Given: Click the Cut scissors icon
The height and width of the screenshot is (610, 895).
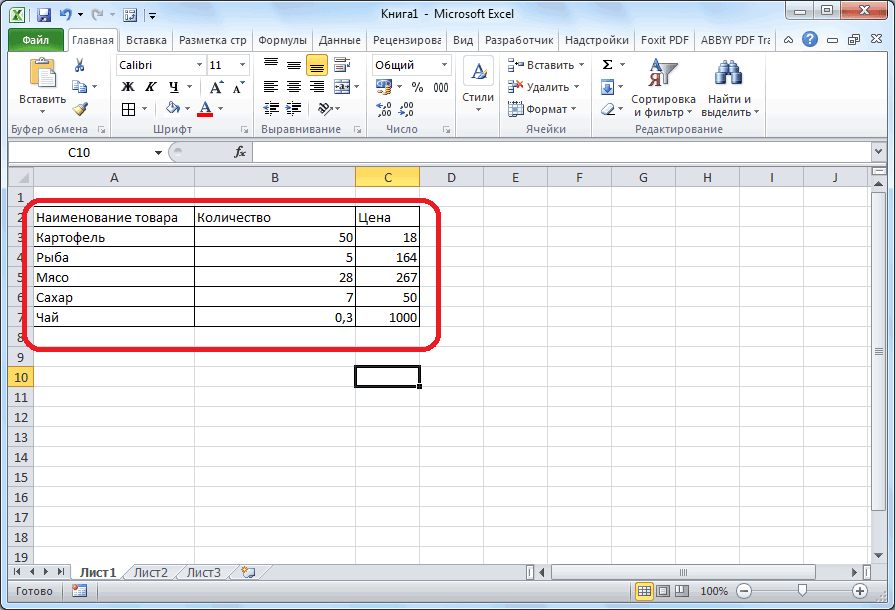Looking at the screenshot, I should click(80, 66).
